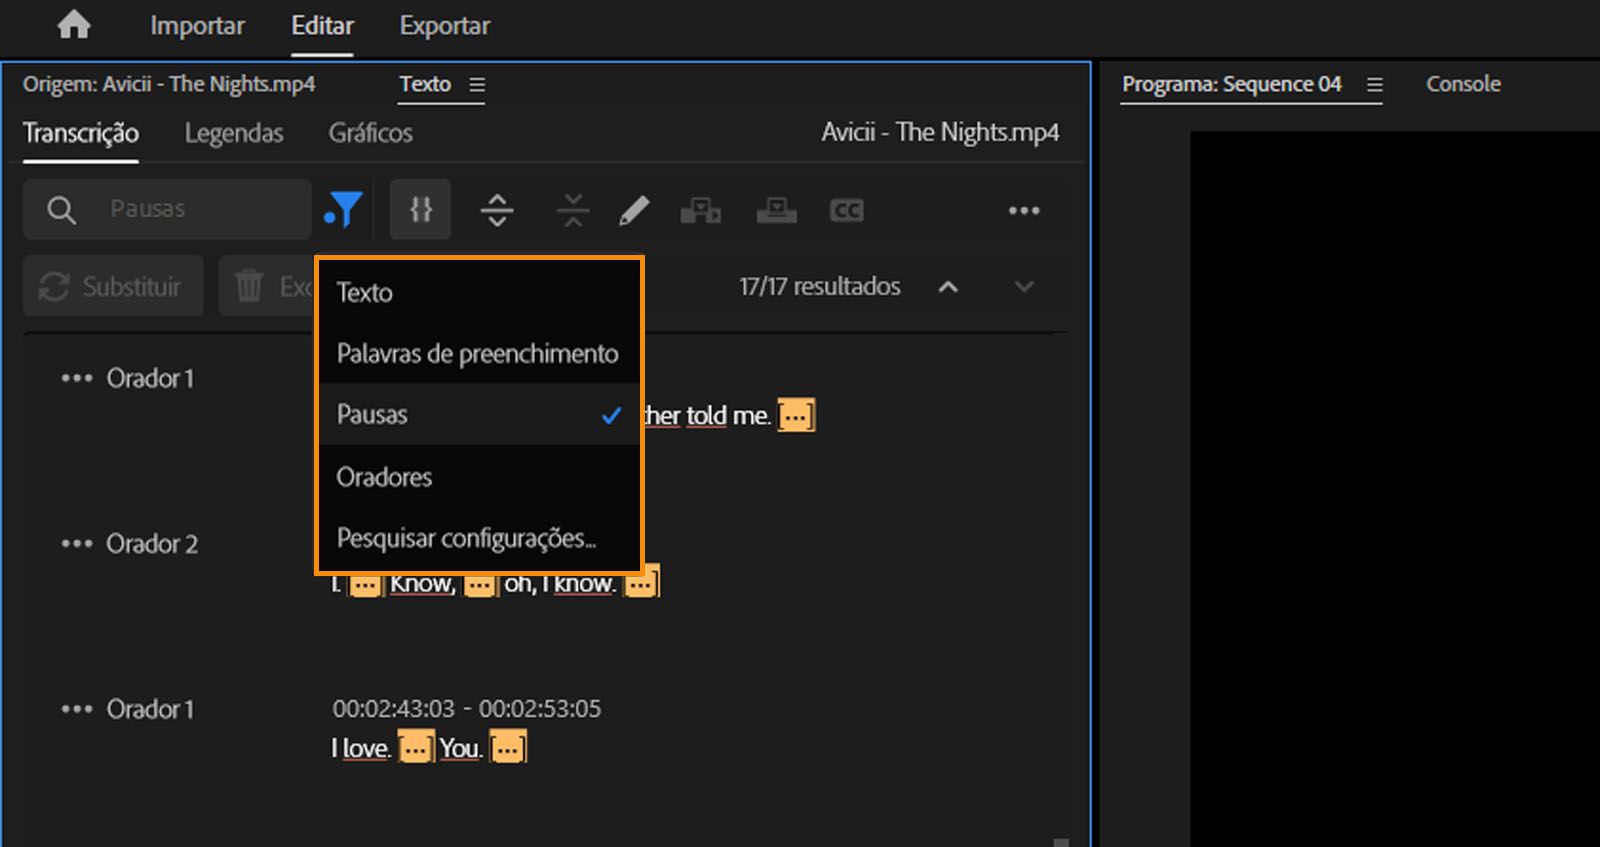This screenshot has width=1600, height=847.
Task: Open options ellipsis for first Orador 1
Action: pos(77,378)
